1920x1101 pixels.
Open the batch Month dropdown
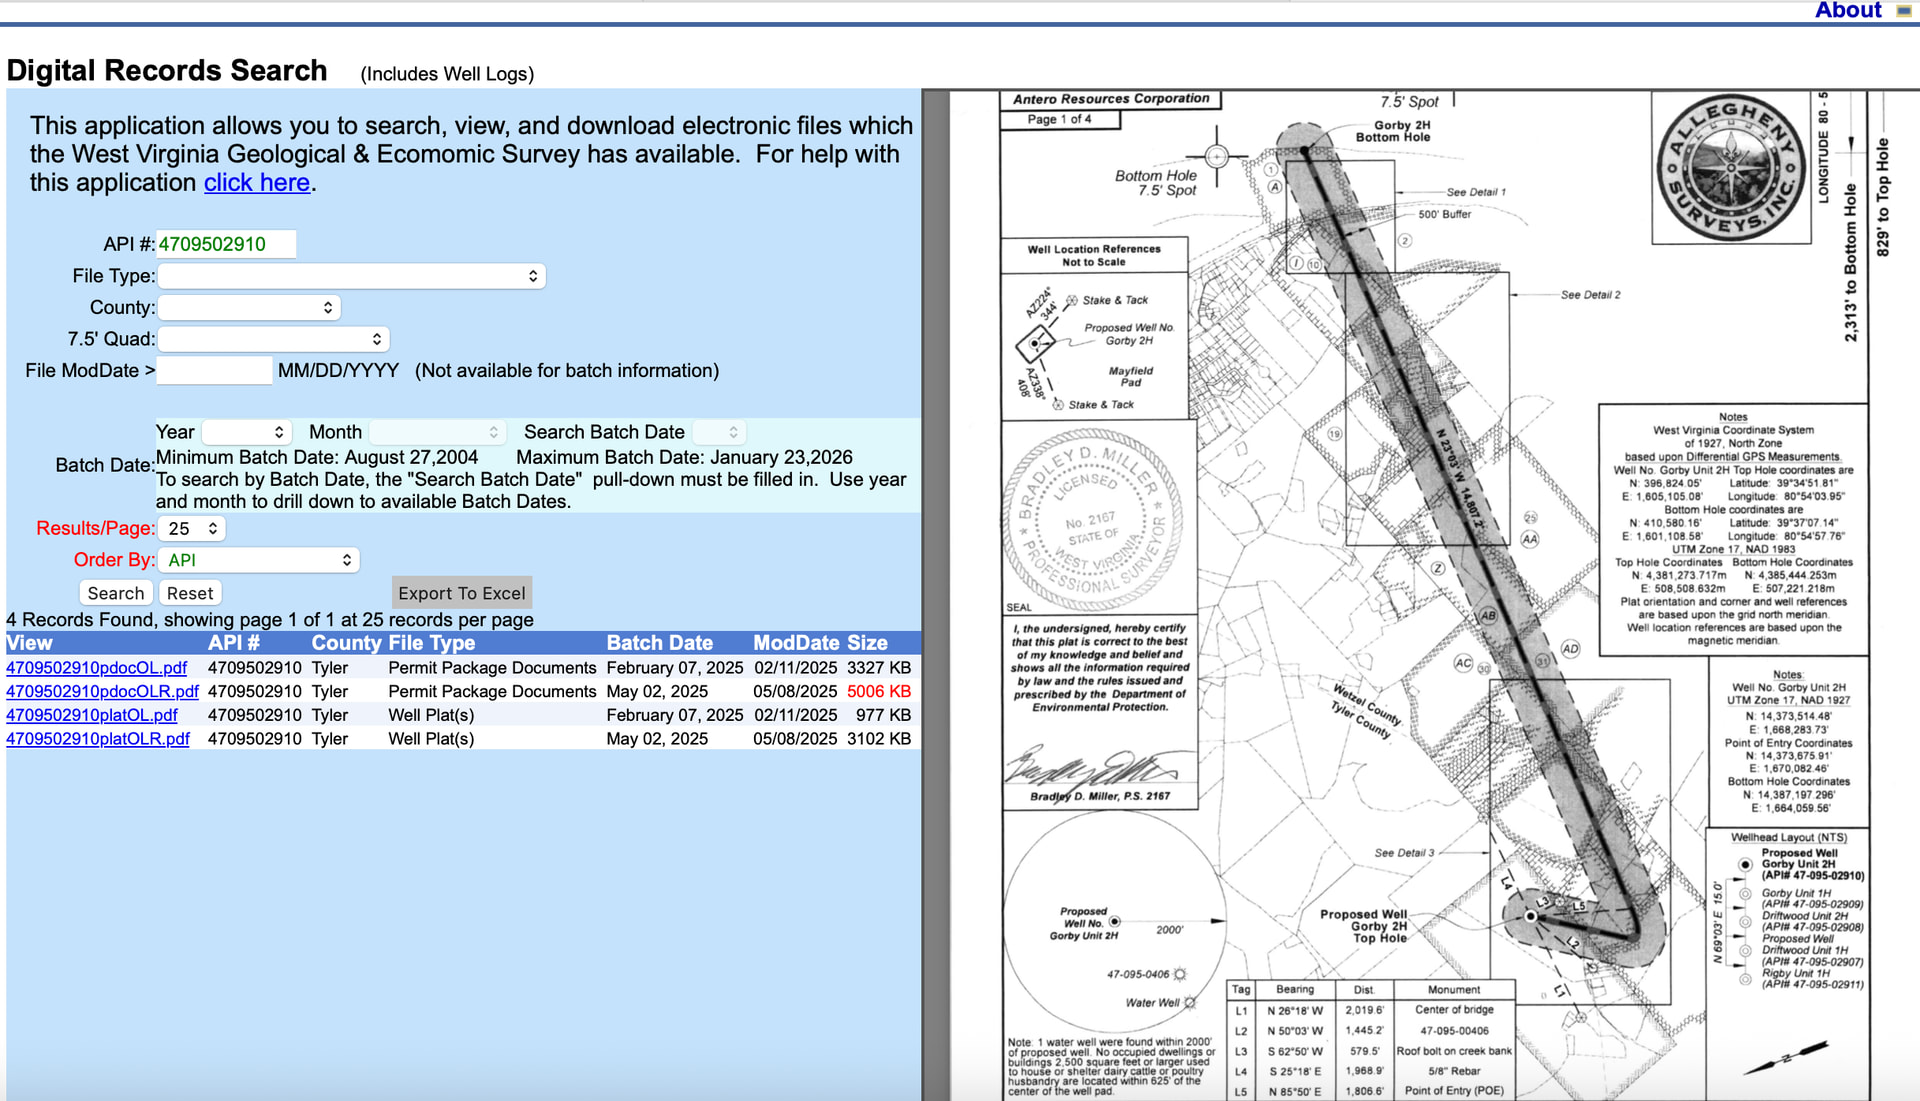[436, 432]
